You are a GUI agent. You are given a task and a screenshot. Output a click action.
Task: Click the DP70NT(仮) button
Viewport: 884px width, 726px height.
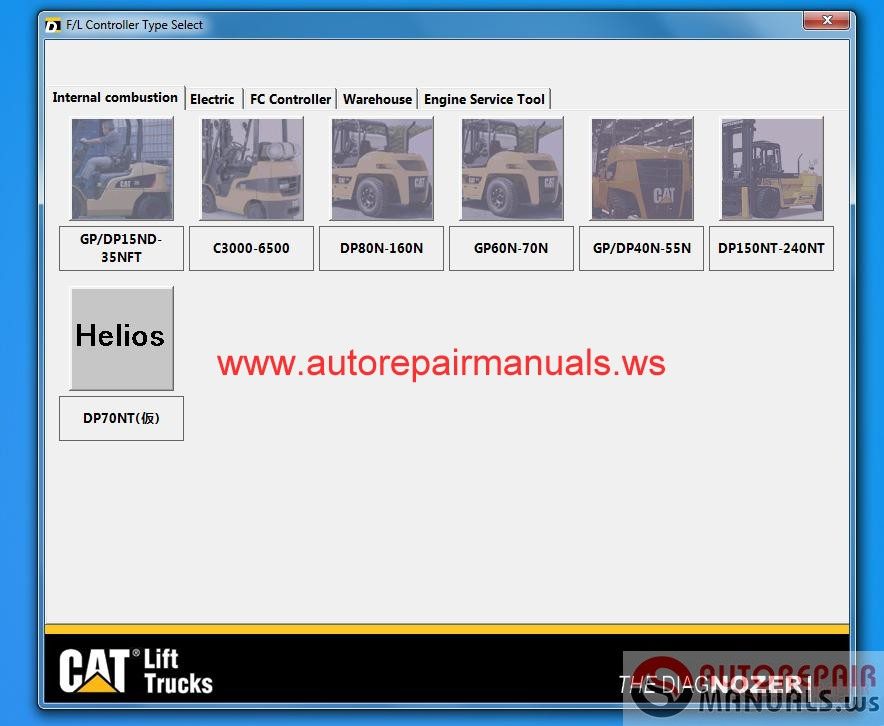coord(121,418)
